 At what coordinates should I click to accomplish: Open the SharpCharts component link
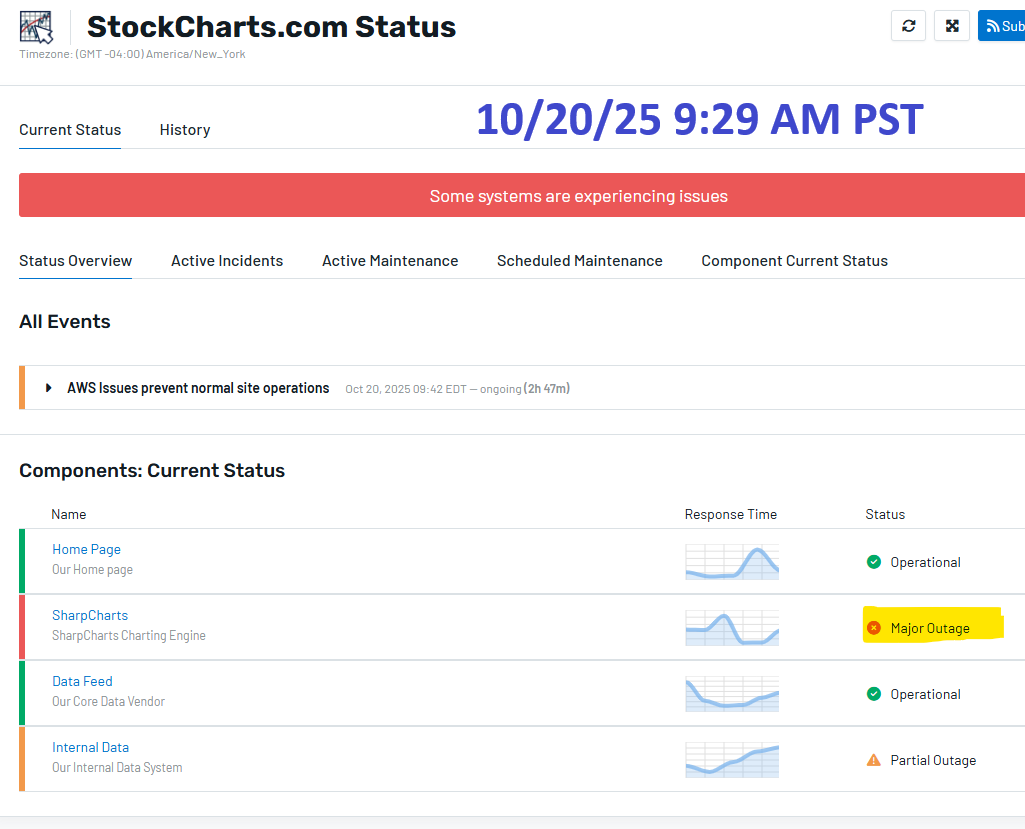point(90,615)
